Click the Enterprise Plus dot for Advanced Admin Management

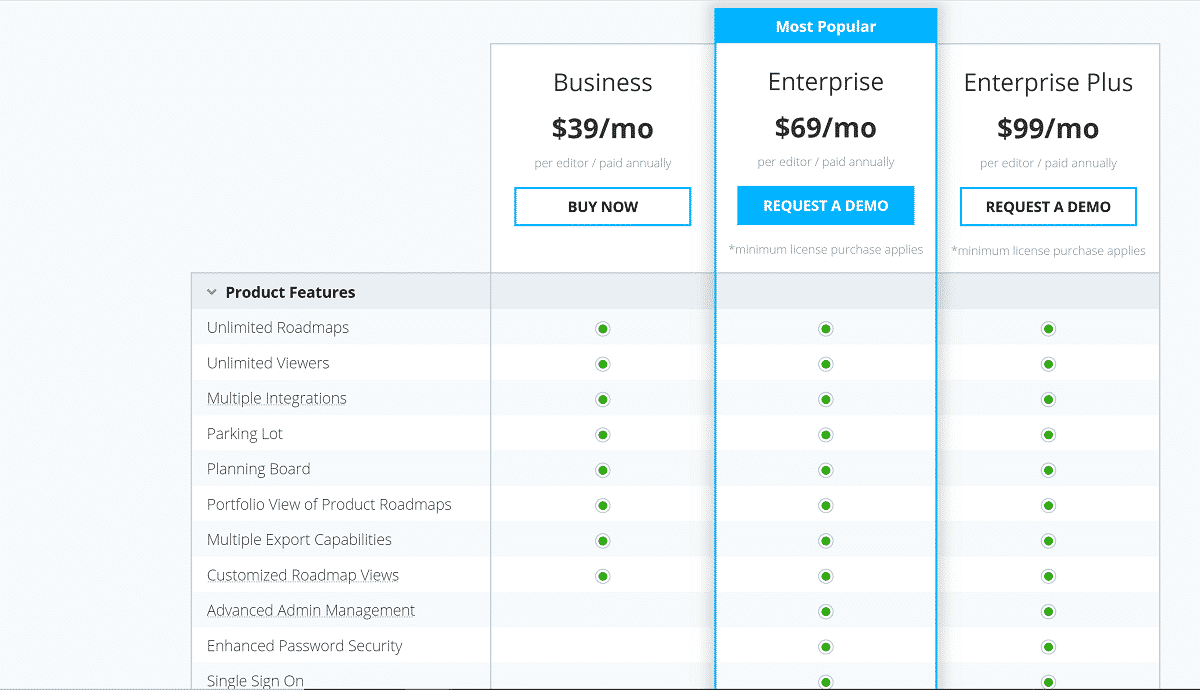1048,611
